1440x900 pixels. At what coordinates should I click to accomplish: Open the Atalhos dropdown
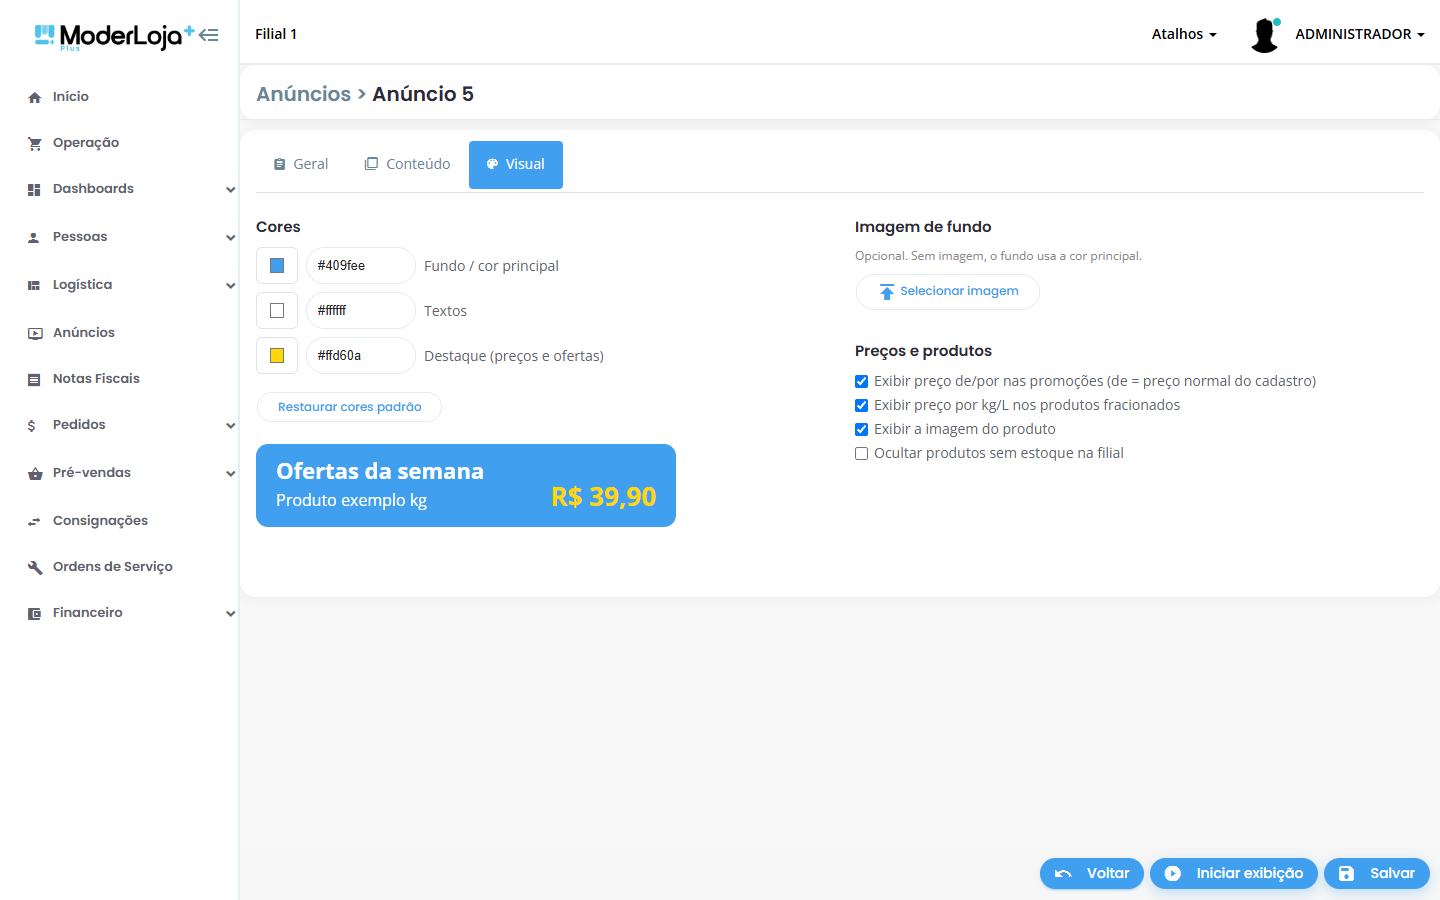[x=1184, y=34]
